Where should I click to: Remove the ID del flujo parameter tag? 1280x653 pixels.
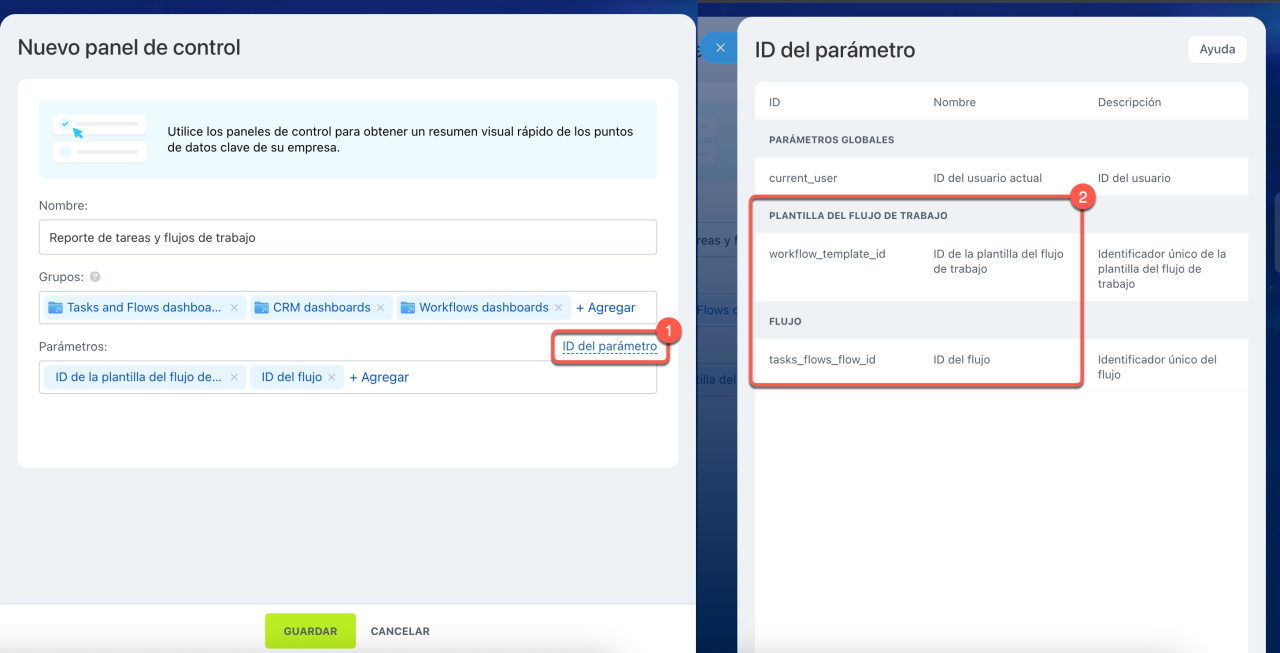click(x=332, y=378)
